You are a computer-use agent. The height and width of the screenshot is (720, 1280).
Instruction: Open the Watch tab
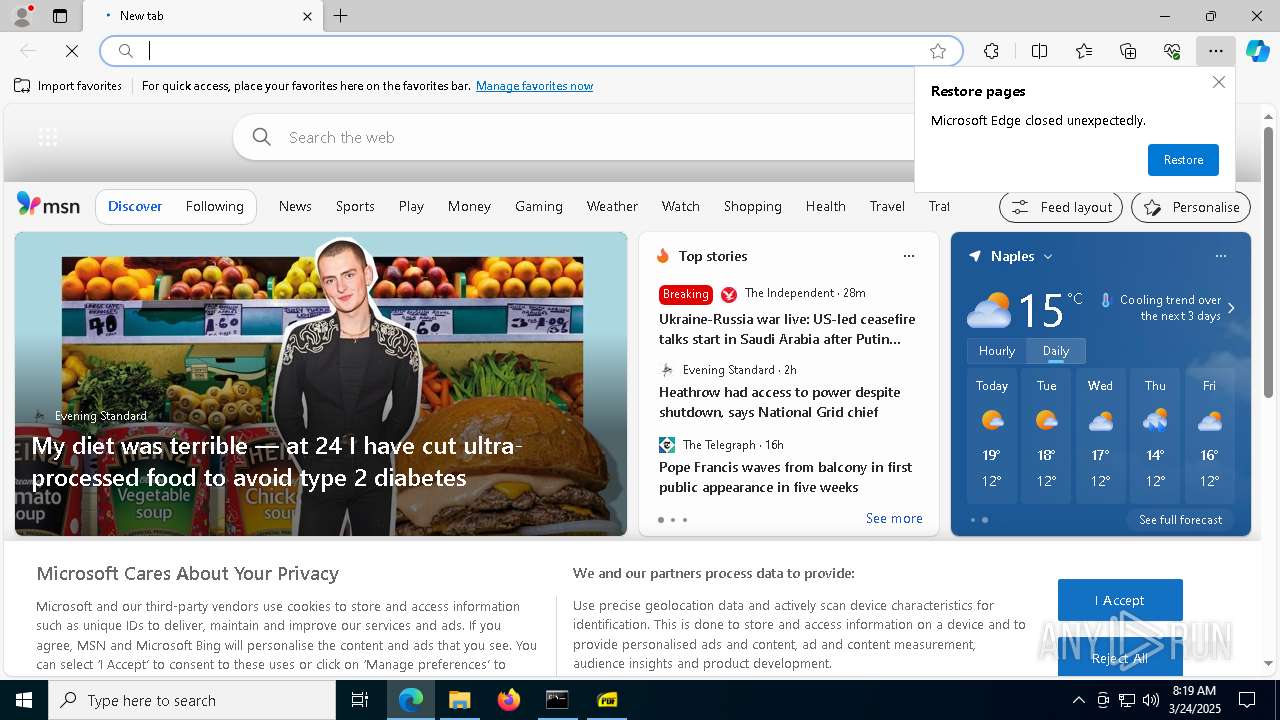click(680, 206)
